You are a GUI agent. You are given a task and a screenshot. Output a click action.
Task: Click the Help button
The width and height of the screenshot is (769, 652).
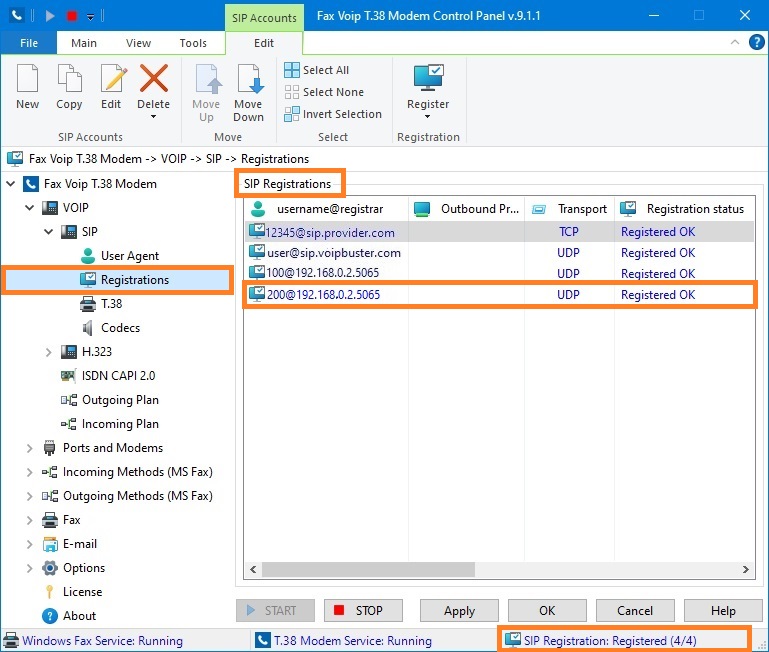tap(723, 611)
